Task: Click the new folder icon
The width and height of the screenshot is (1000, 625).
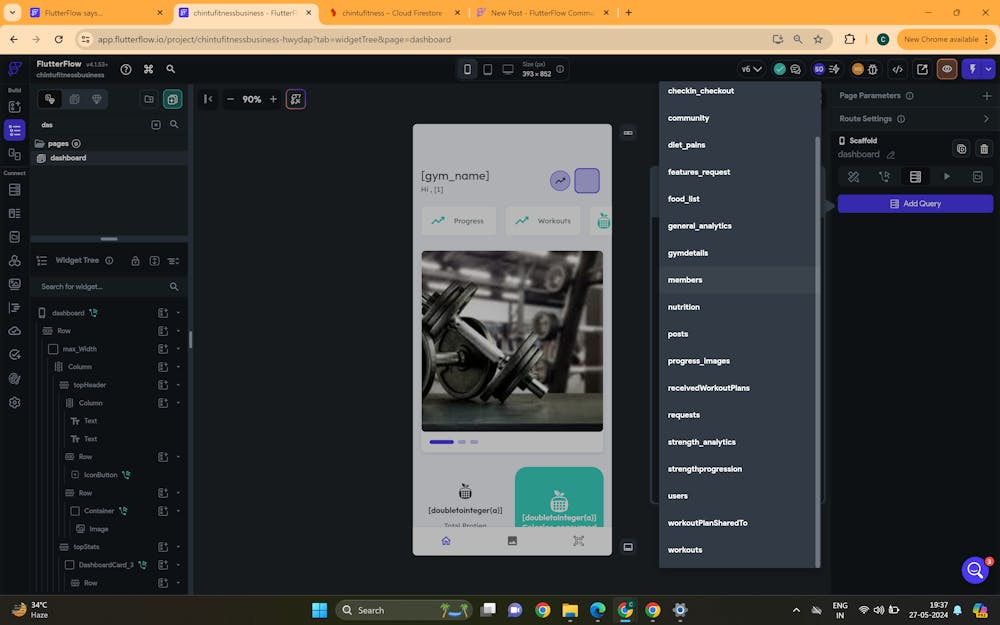Action: (149, 99)
